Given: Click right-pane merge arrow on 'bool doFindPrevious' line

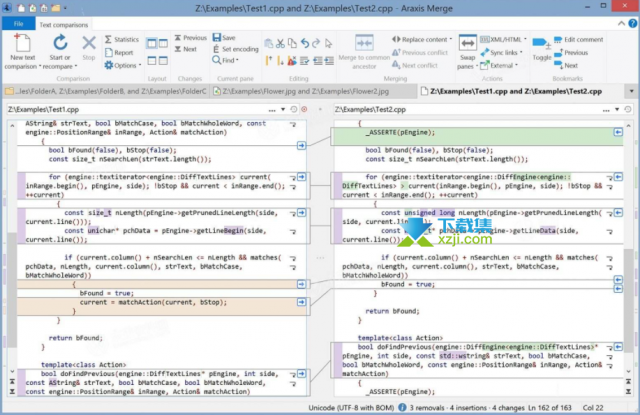Looking at the screenshot, I should (618, 347).
